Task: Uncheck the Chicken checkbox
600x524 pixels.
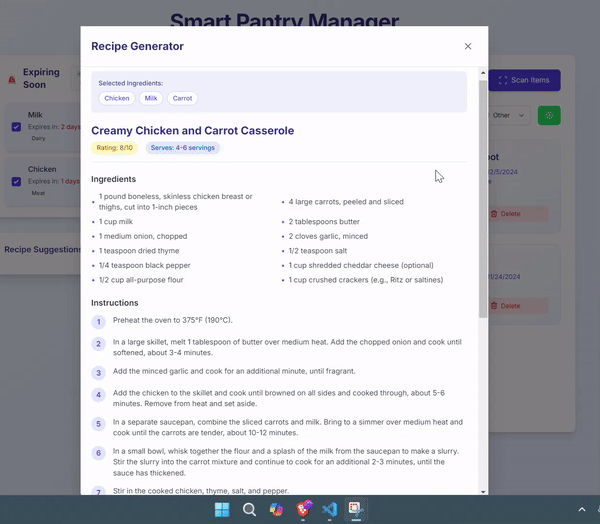Action: tap(16, 181)
